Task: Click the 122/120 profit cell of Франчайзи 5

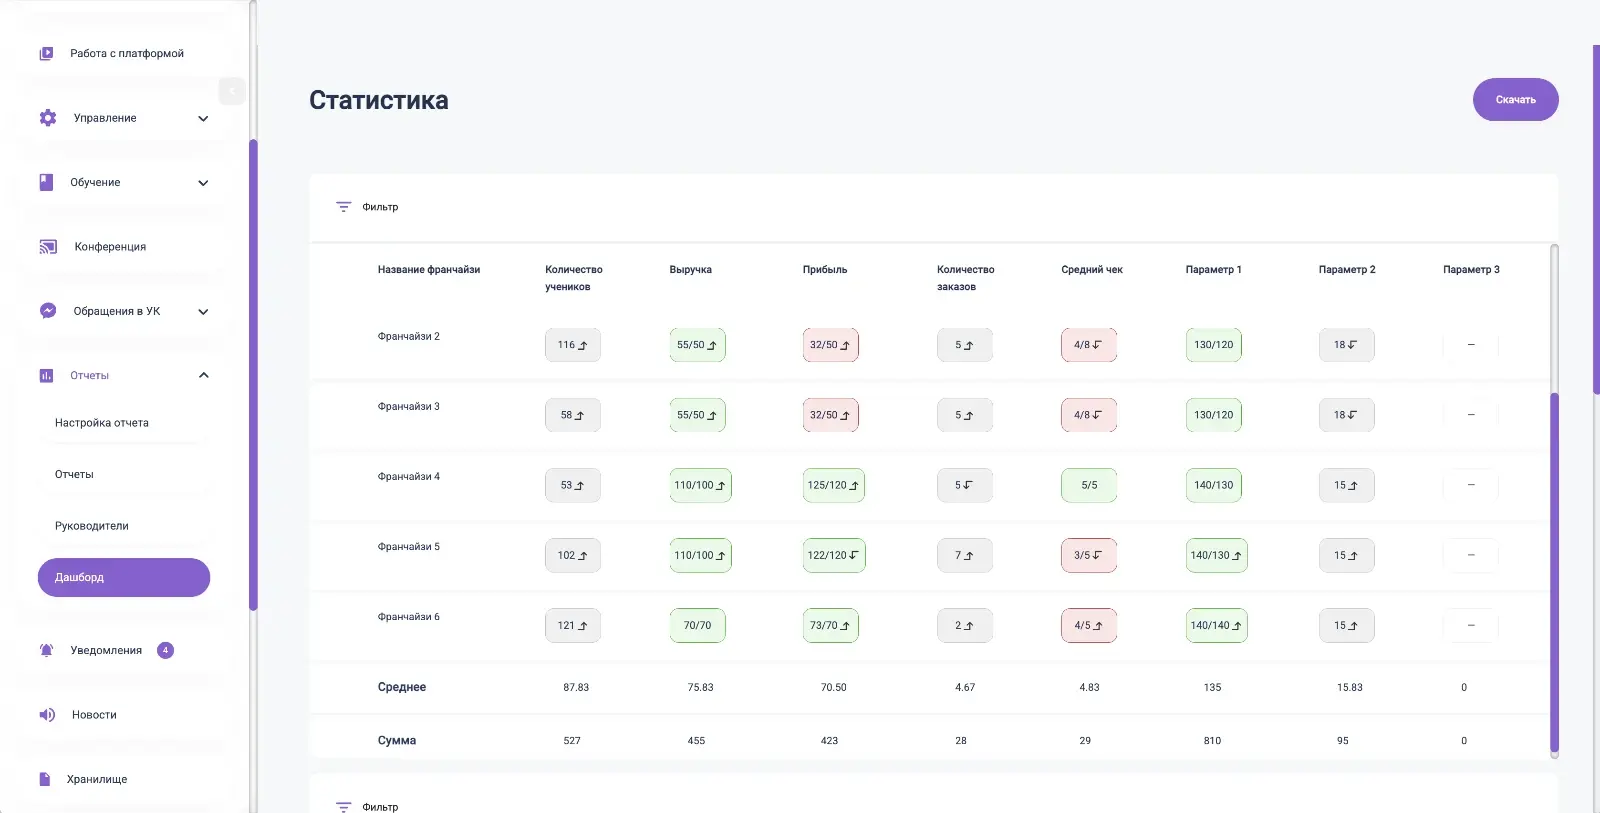Action: click(x=834, y=555)
